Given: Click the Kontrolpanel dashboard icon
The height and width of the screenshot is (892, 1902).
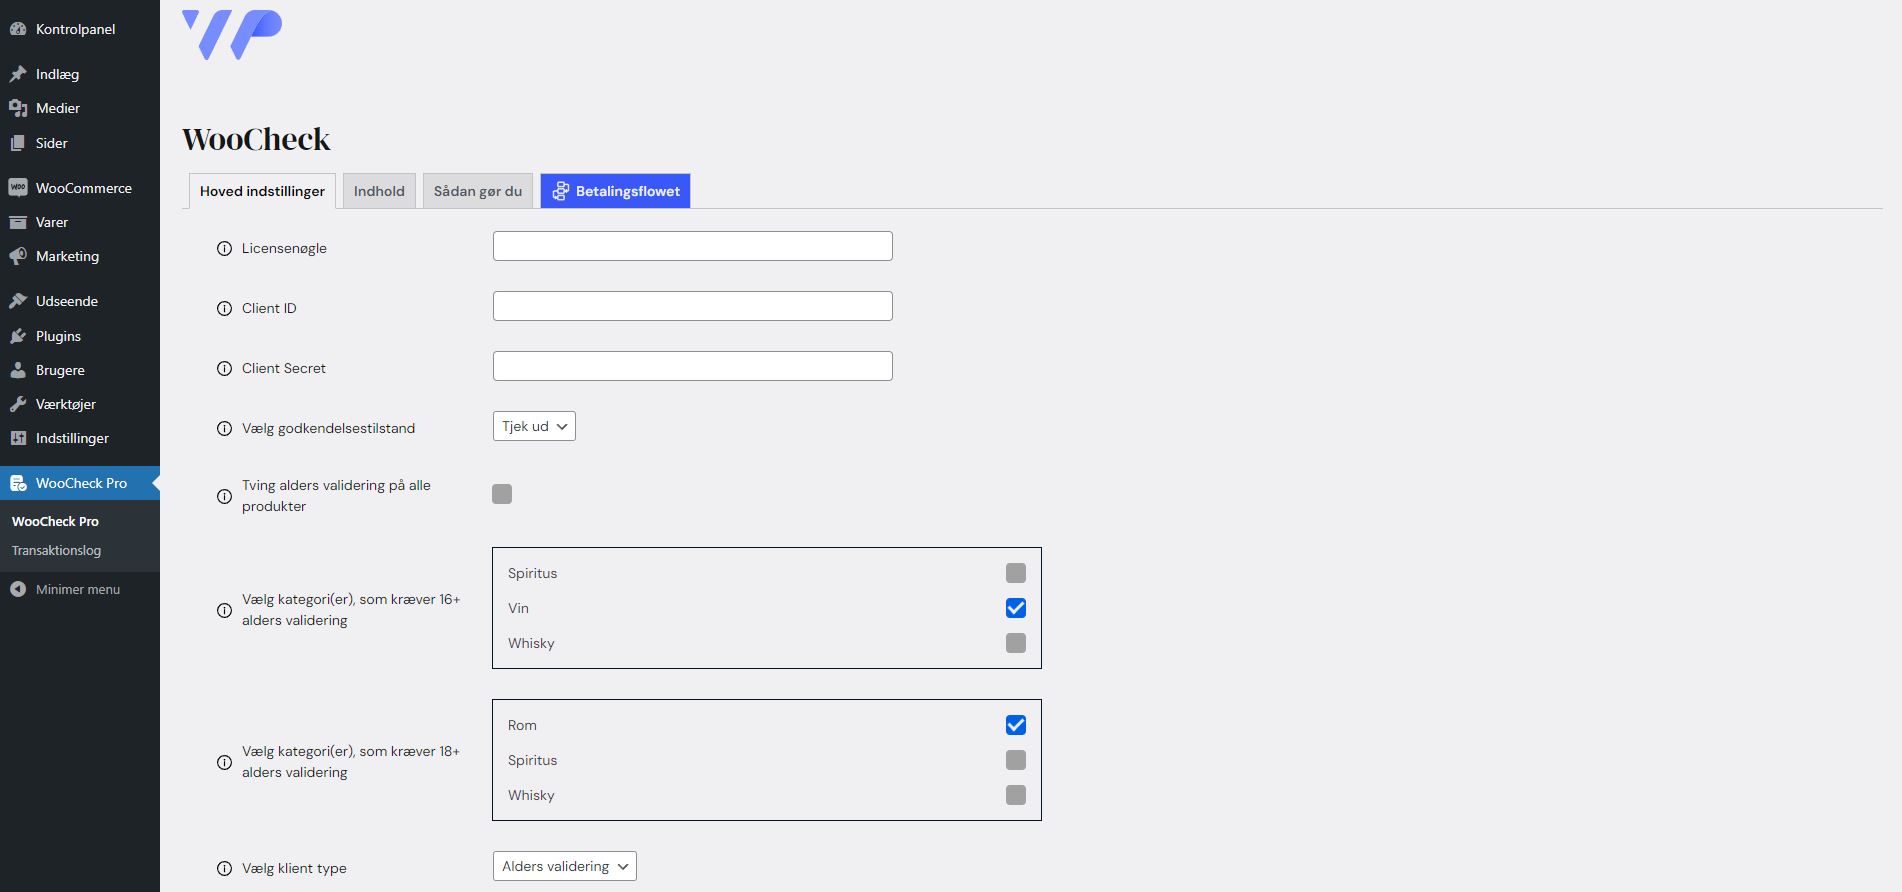Looking at the screenshot, I should click(18, 29).
